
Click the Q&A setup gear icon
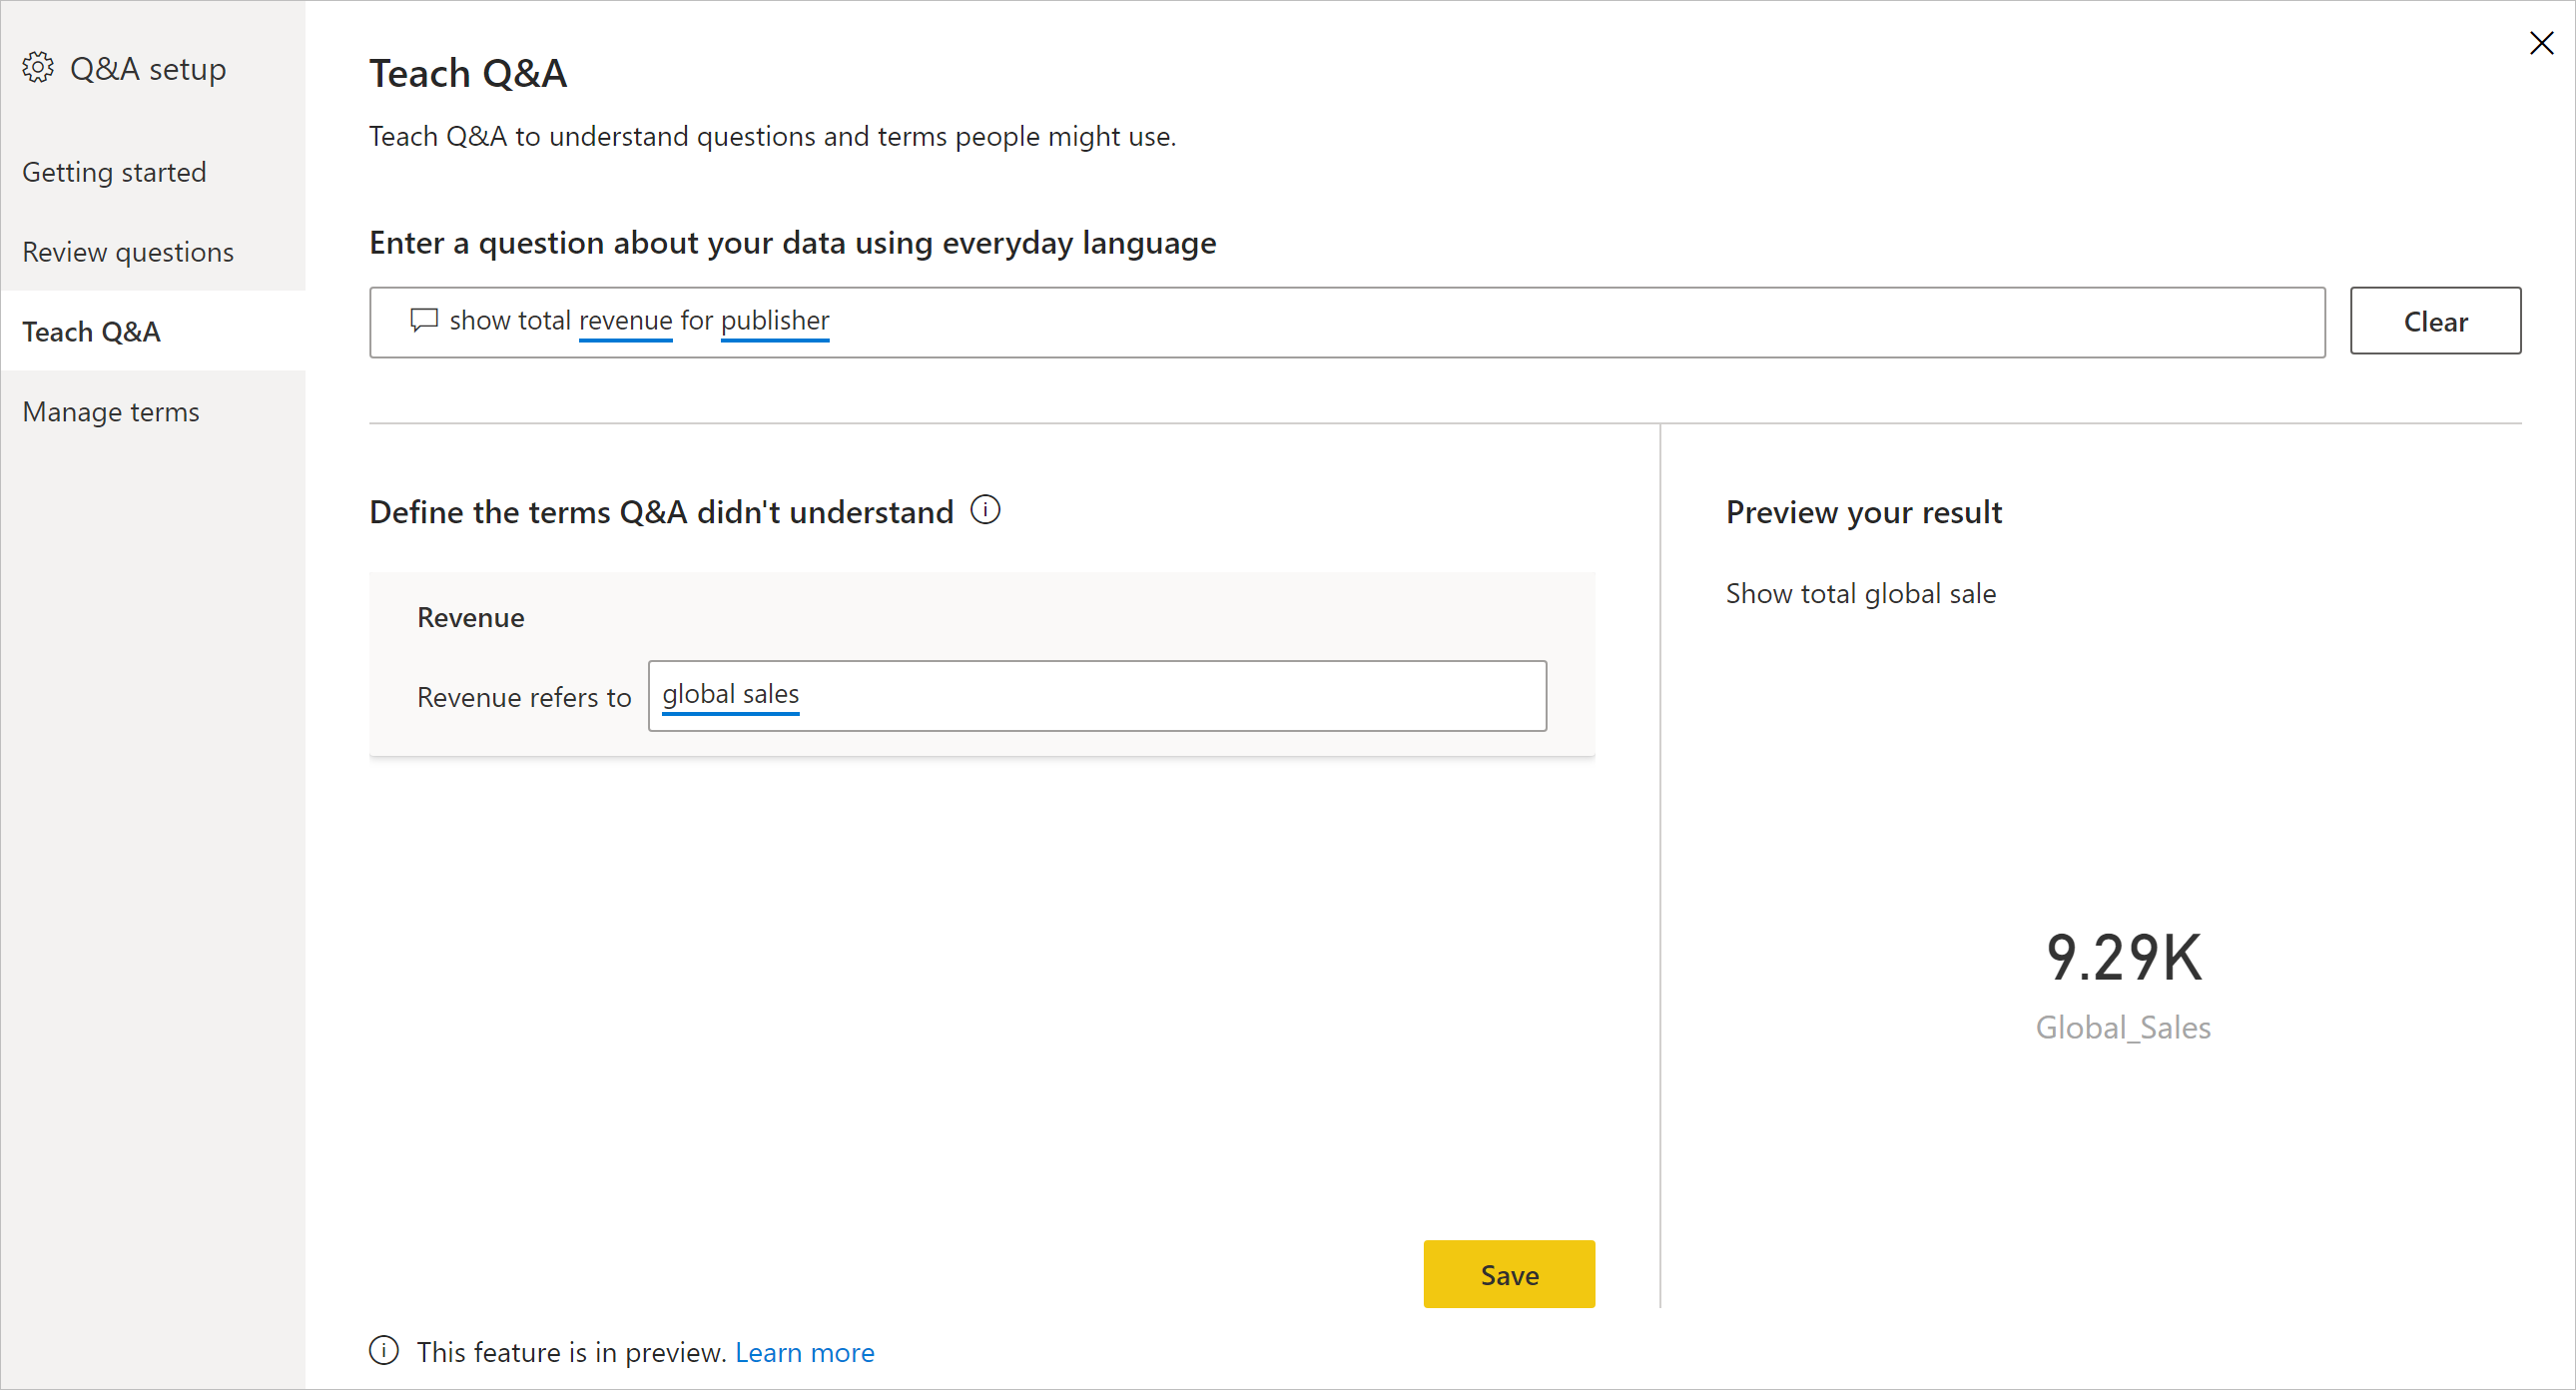click(38, 67)
